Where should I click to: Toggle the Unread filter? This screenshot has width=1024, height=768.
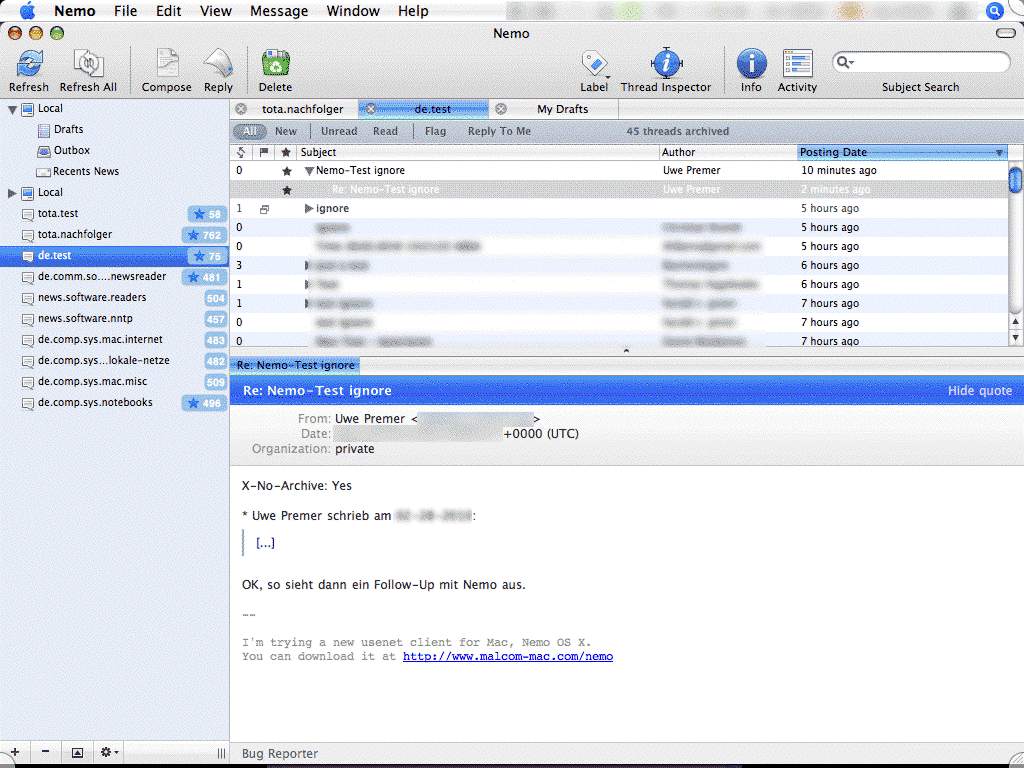tap(339, 131)
